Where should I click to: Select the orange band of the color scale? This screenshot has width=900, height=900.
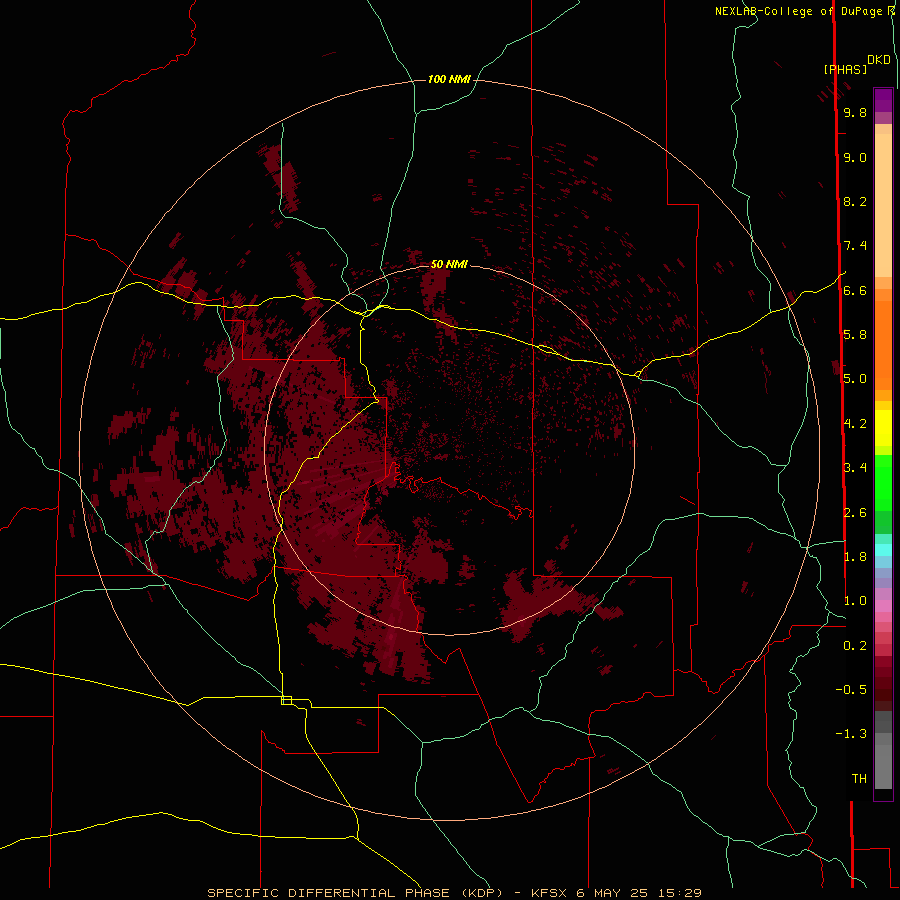883,345
